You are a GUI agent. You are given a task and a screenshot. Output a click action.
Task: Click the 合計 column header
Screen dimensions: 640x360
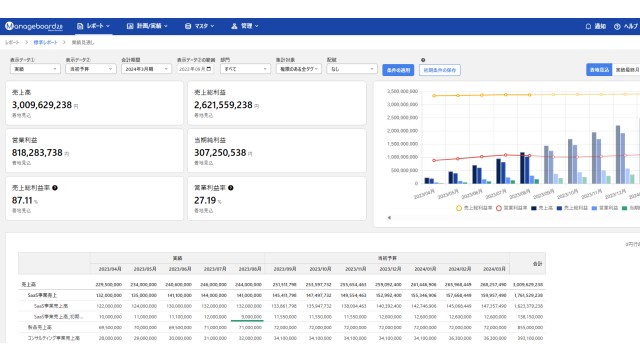pyautogui.click(x=537, y=264)
